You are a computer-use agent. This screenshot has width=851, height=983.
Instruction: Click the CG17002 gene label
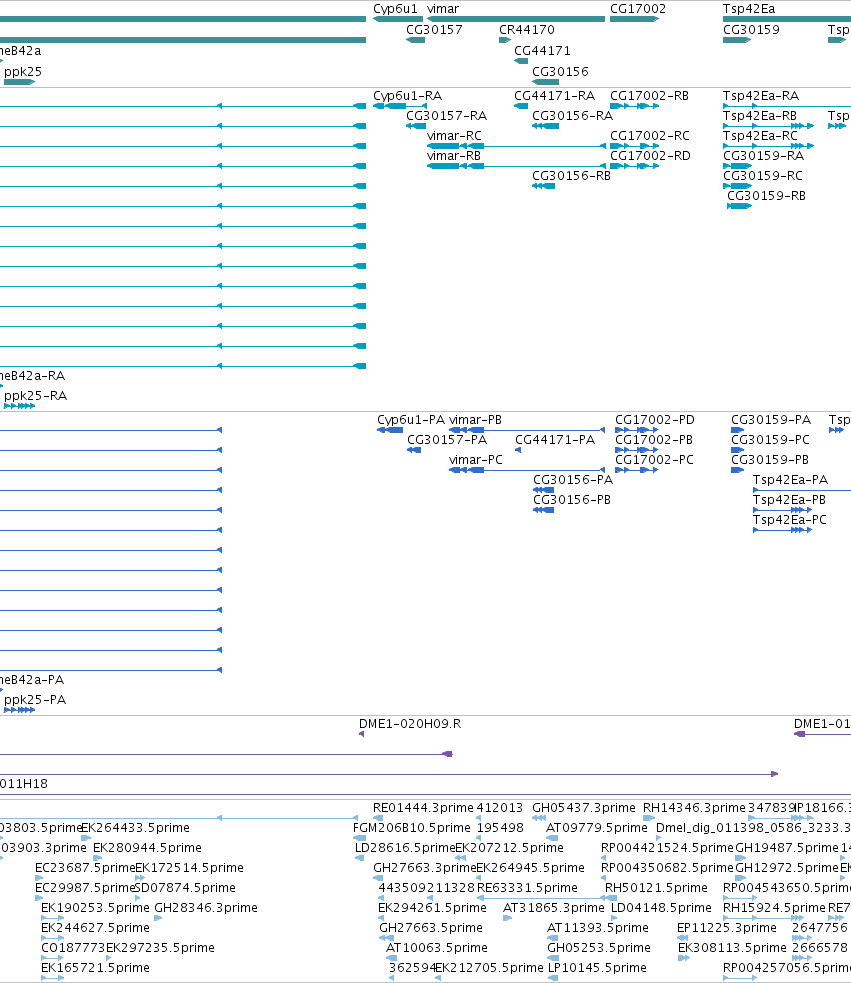638,9
